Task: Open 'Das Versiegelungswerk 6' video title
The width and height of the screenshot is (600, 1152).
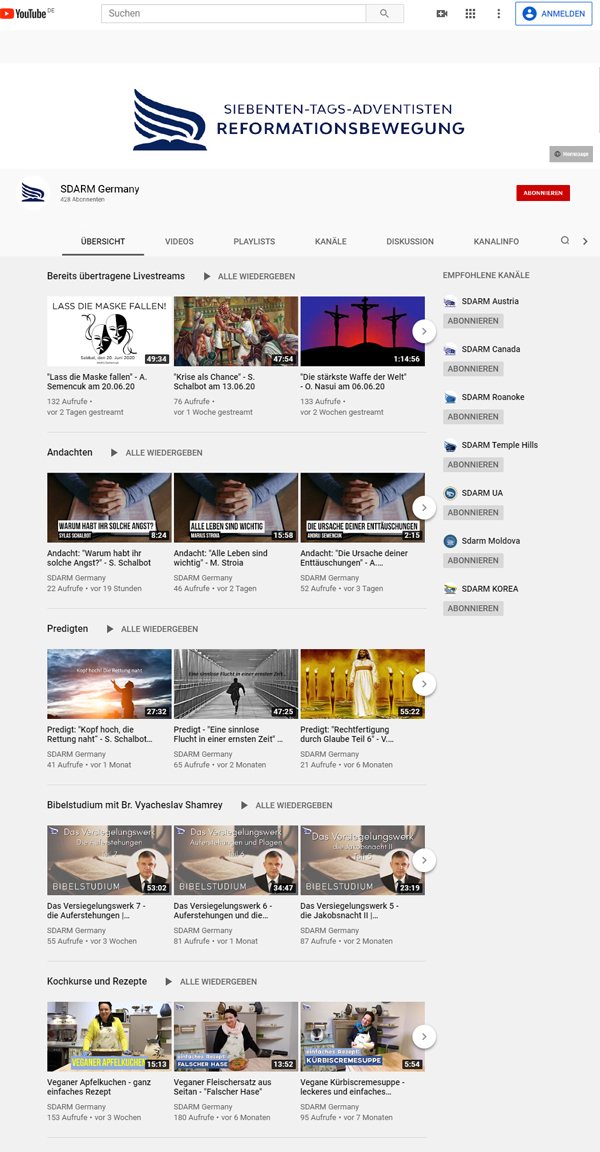Action: pos(223,911)
